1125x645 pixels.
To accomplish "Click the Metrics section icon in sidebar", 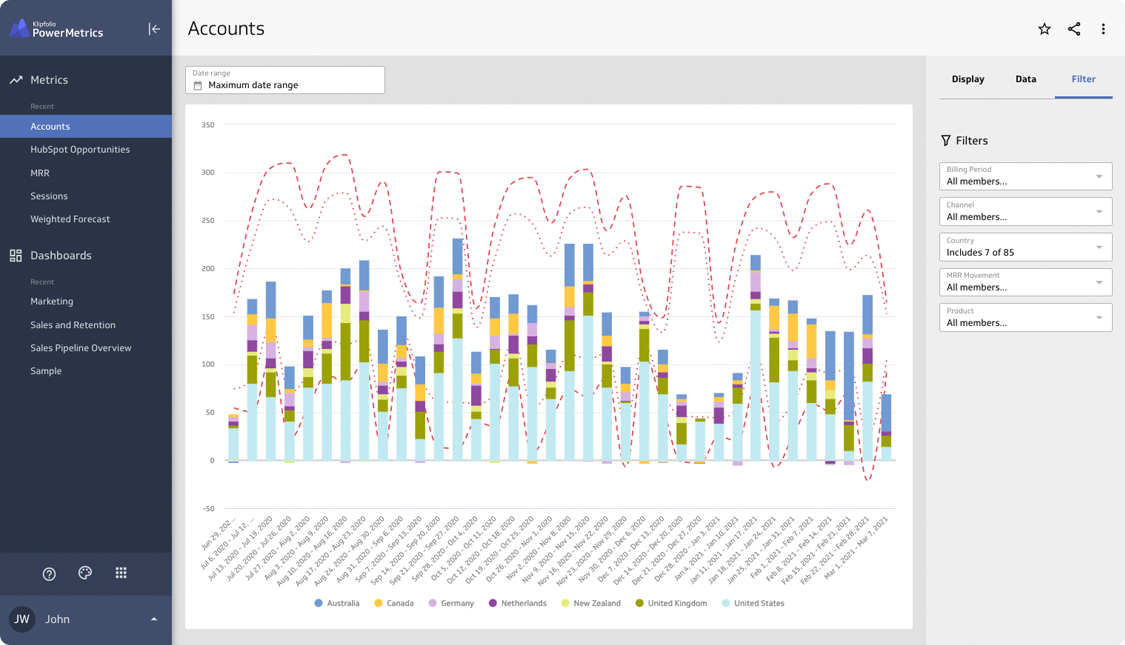I will tap(15, 79).
